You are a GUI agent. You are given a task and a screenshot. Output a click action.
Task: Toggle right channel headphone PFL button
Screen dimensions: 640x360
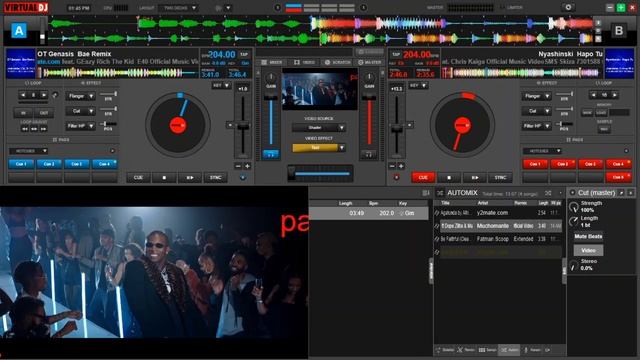point(369,154)
